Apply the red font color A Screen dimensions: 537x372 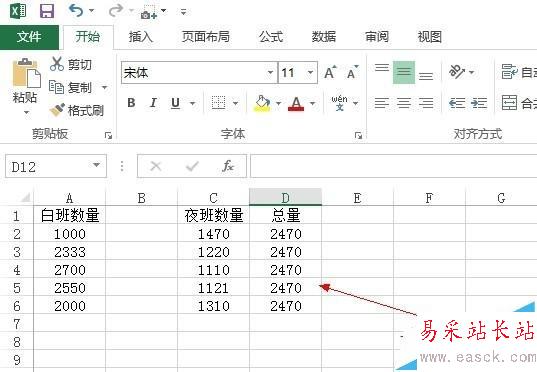[296, 103]
